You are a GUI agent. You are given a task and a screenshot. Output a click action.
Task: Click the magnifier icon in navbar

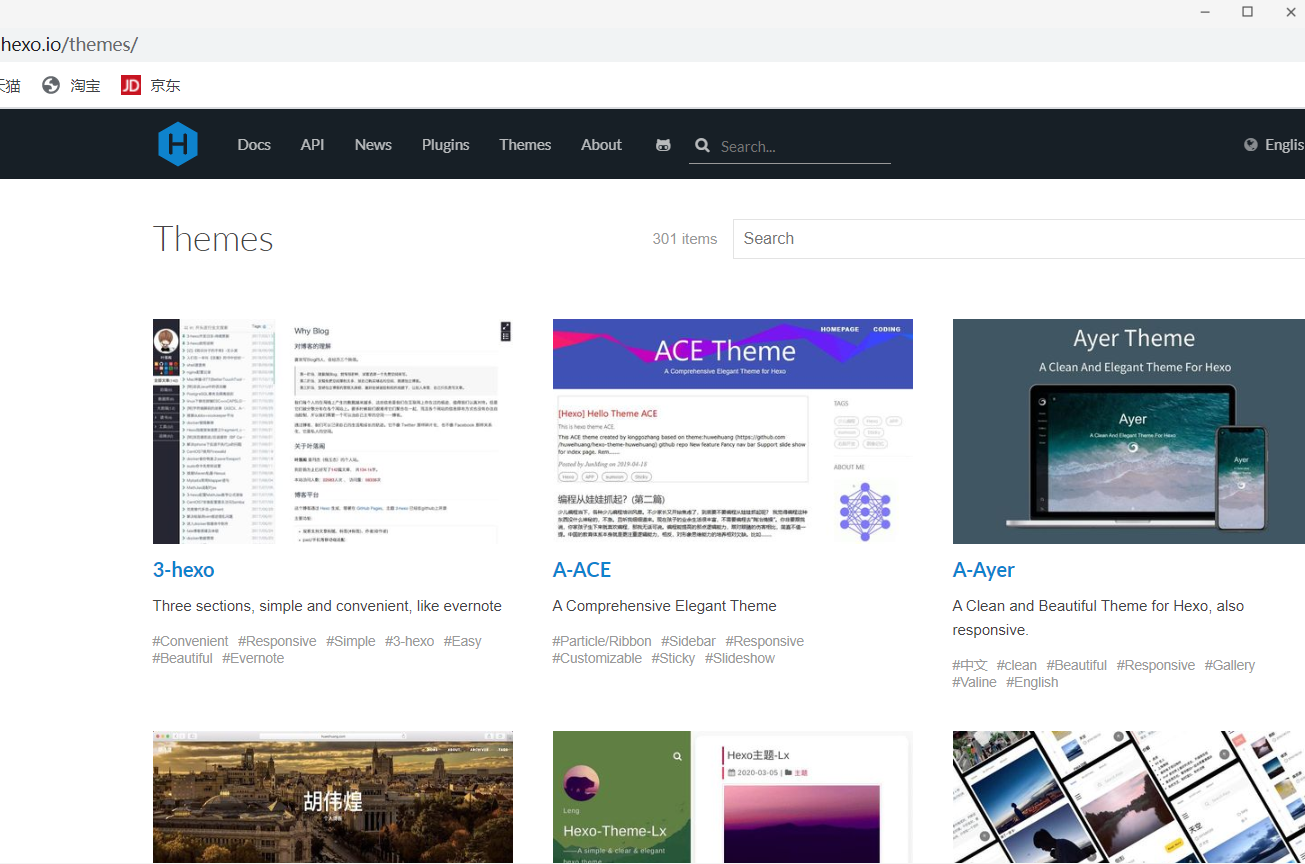703,145
